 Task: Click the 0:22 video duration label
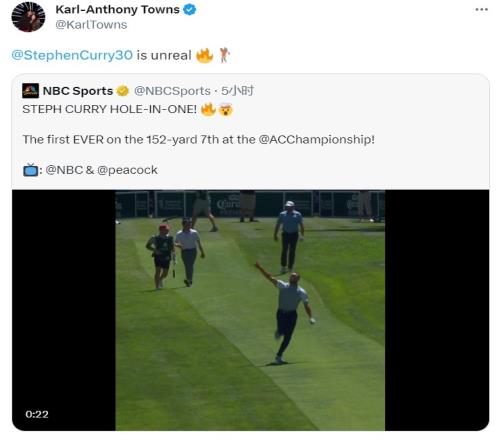coord(37,414)
